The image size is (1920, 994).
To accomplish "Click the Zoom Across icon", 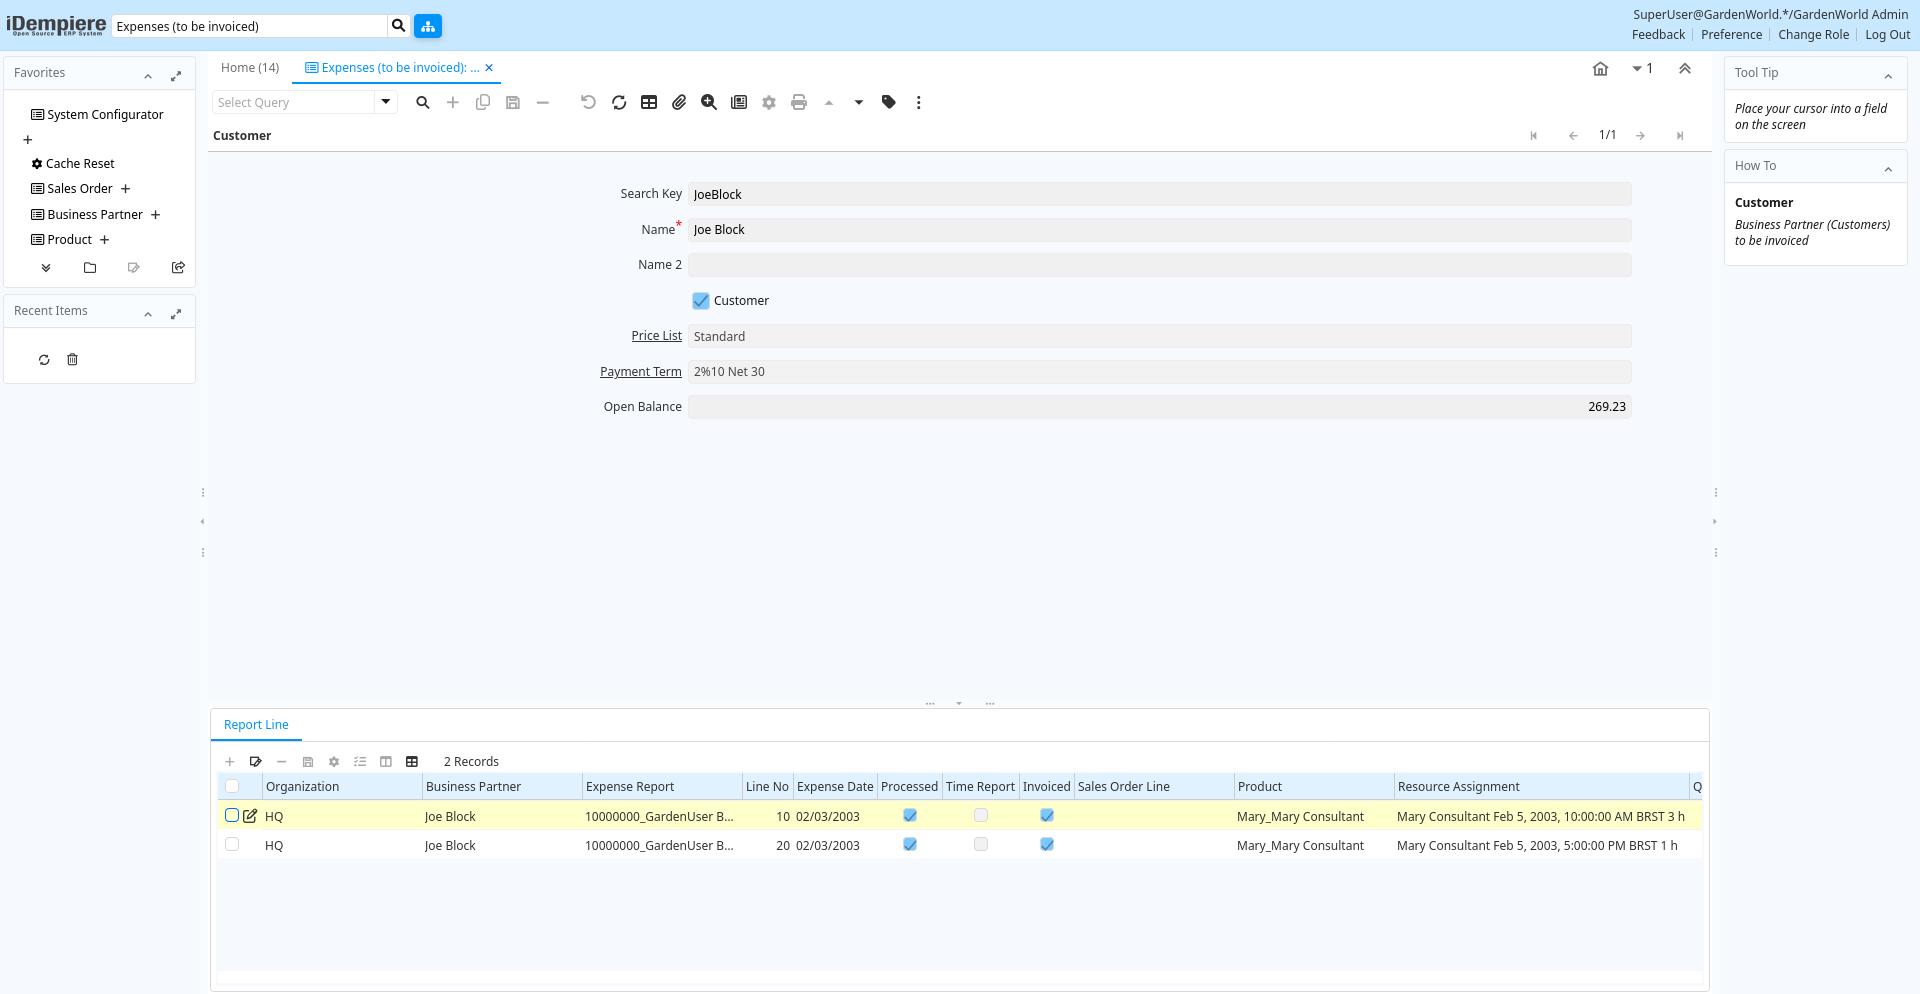I will tap(709, 102).
